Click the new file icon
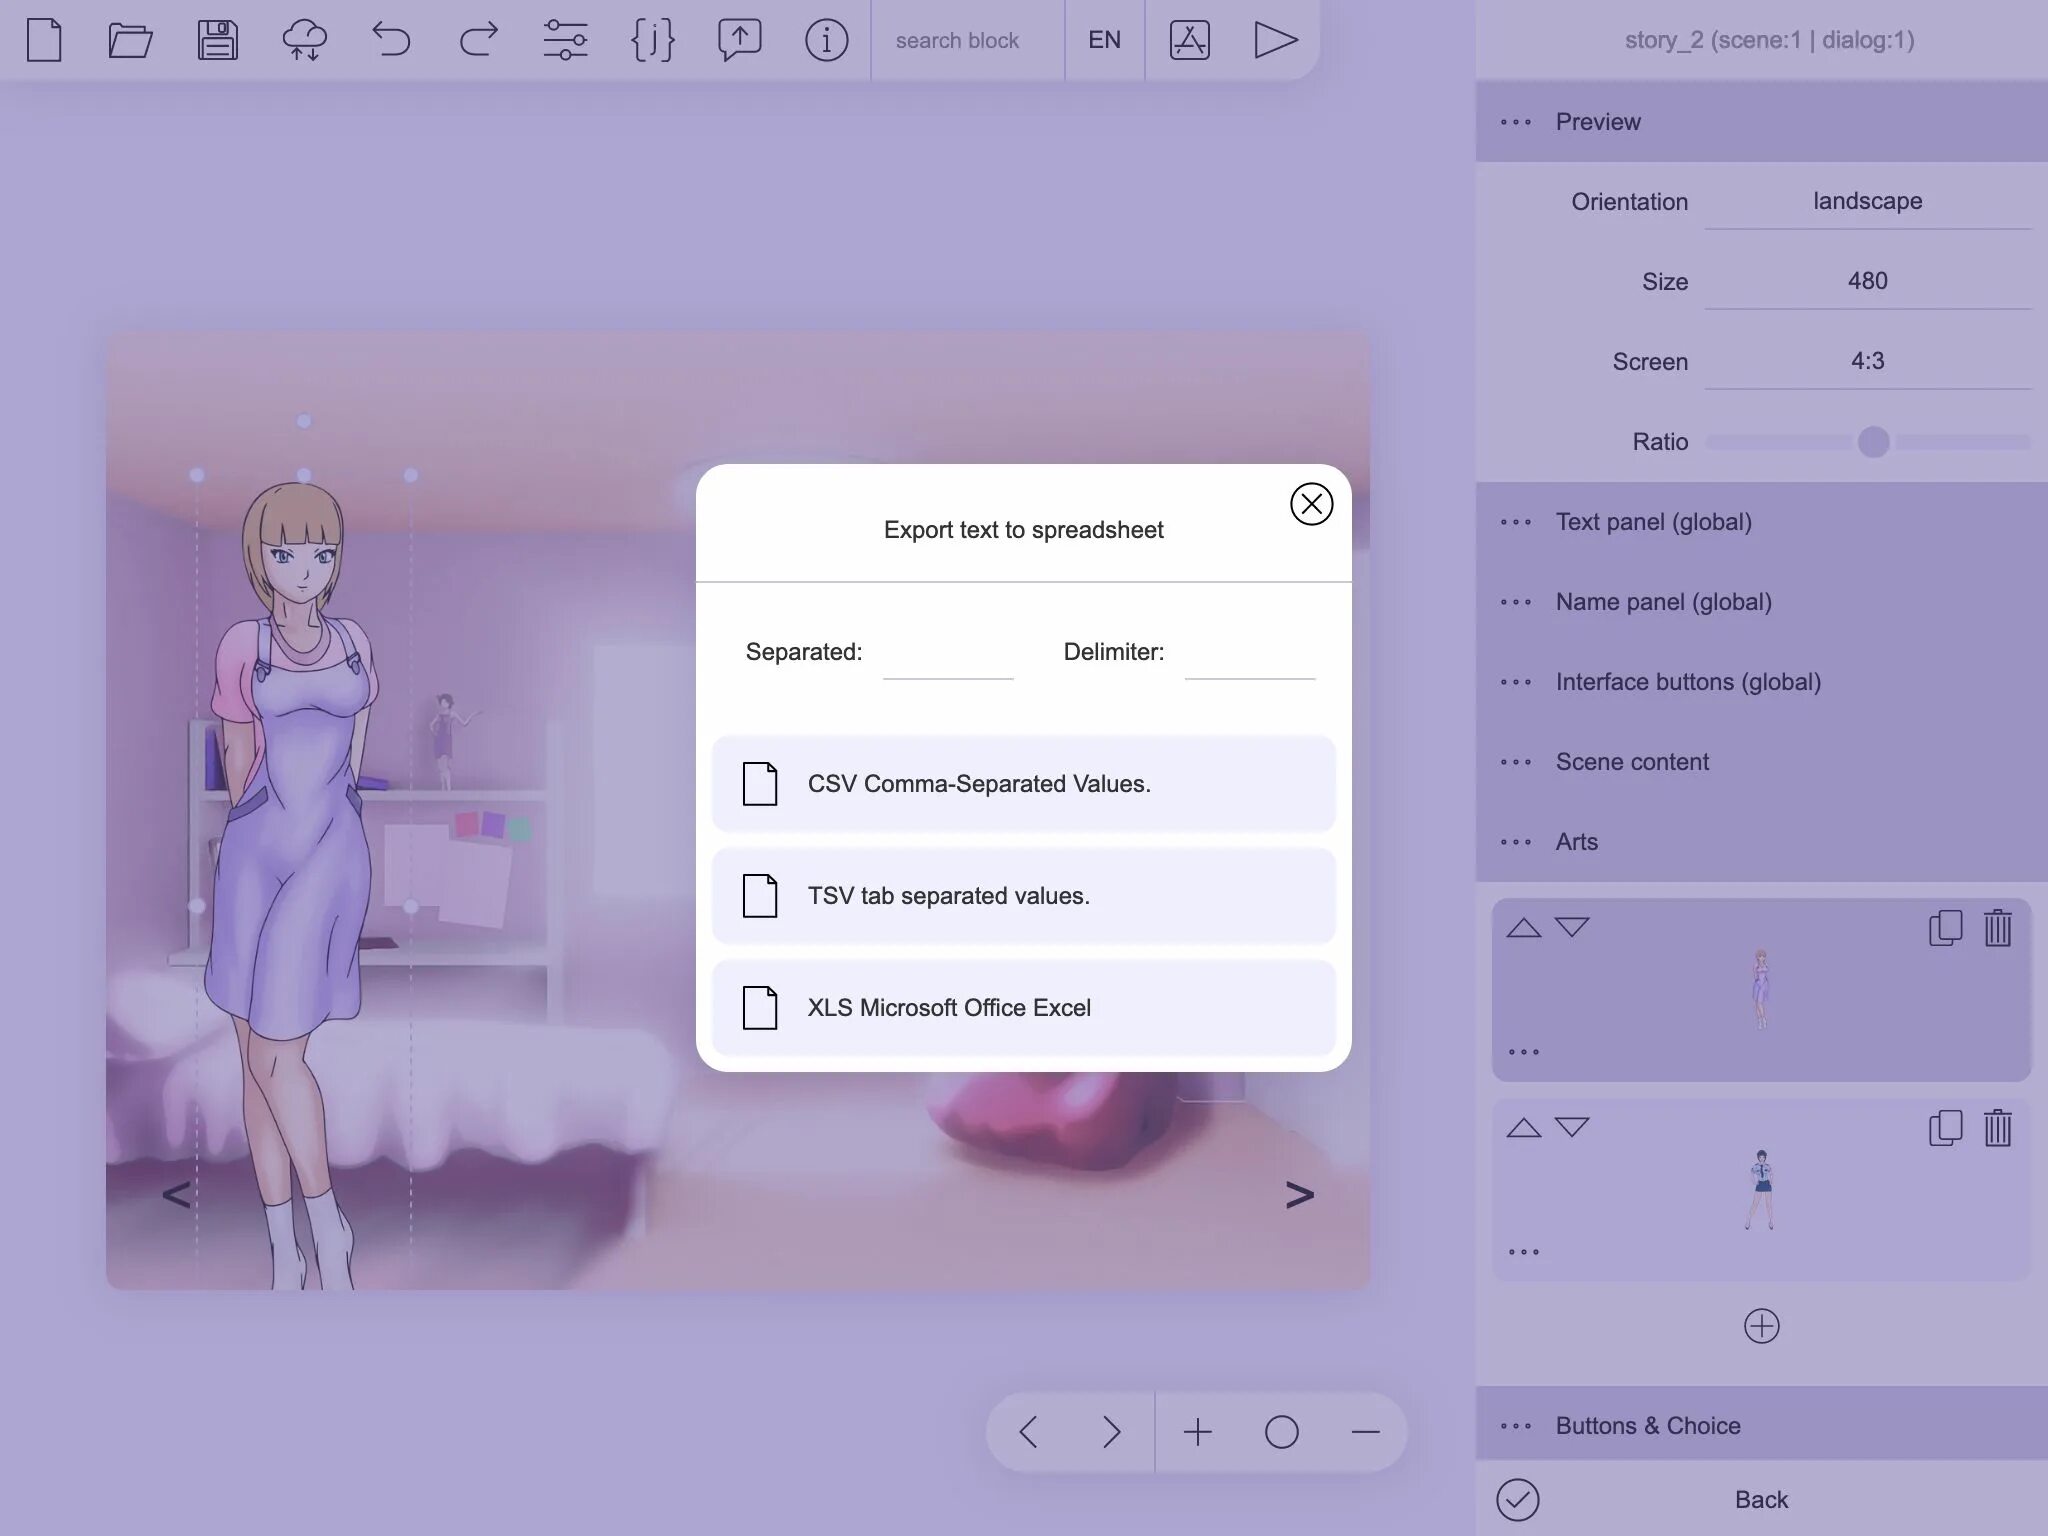Screen dimensions: 2048x1536 [x=44, y=40]
